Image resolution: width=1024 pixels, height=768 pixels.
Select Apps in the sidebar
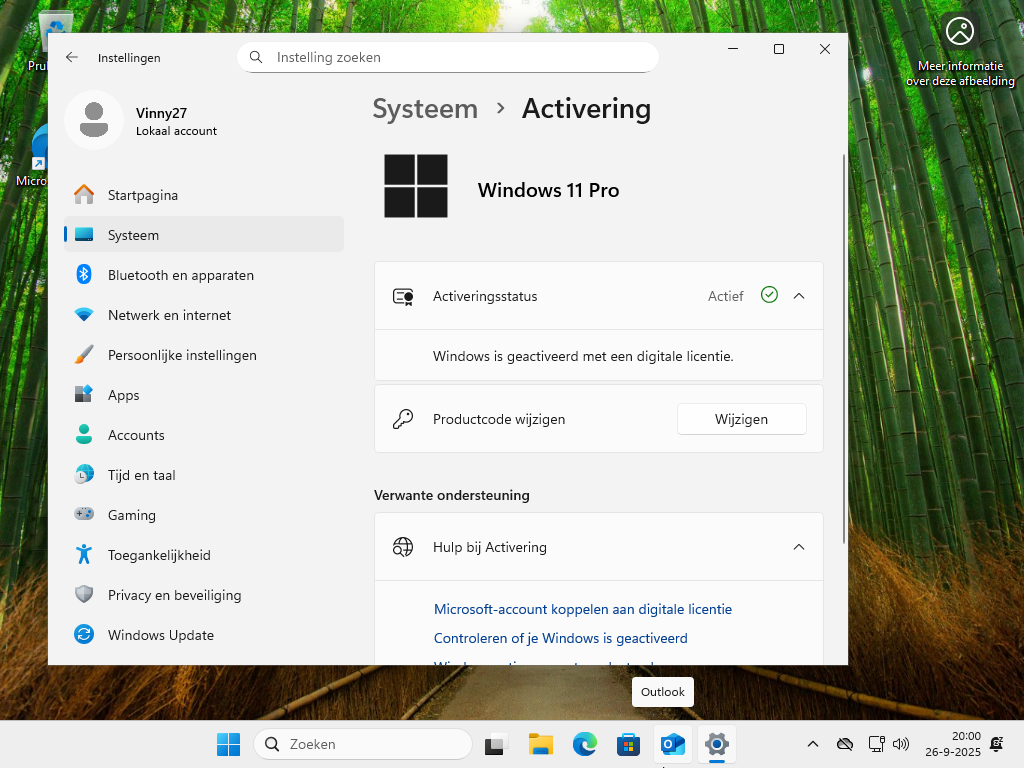click(x=204, y=395)
